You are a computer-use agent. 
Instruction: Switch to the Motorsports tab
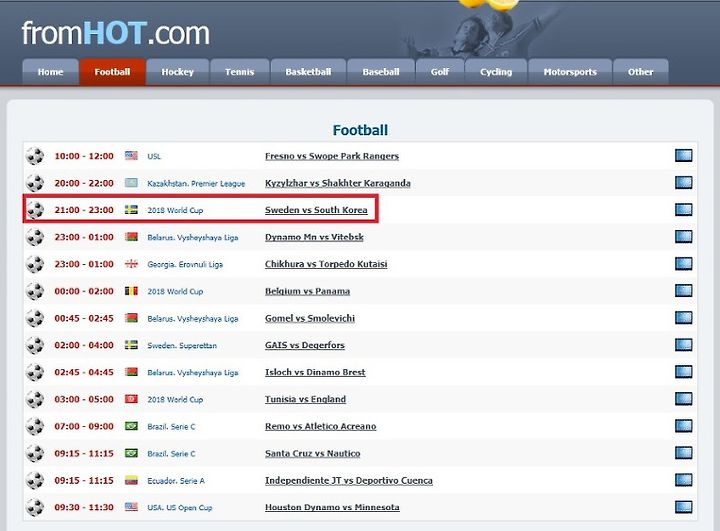click(x=570, y=72)
